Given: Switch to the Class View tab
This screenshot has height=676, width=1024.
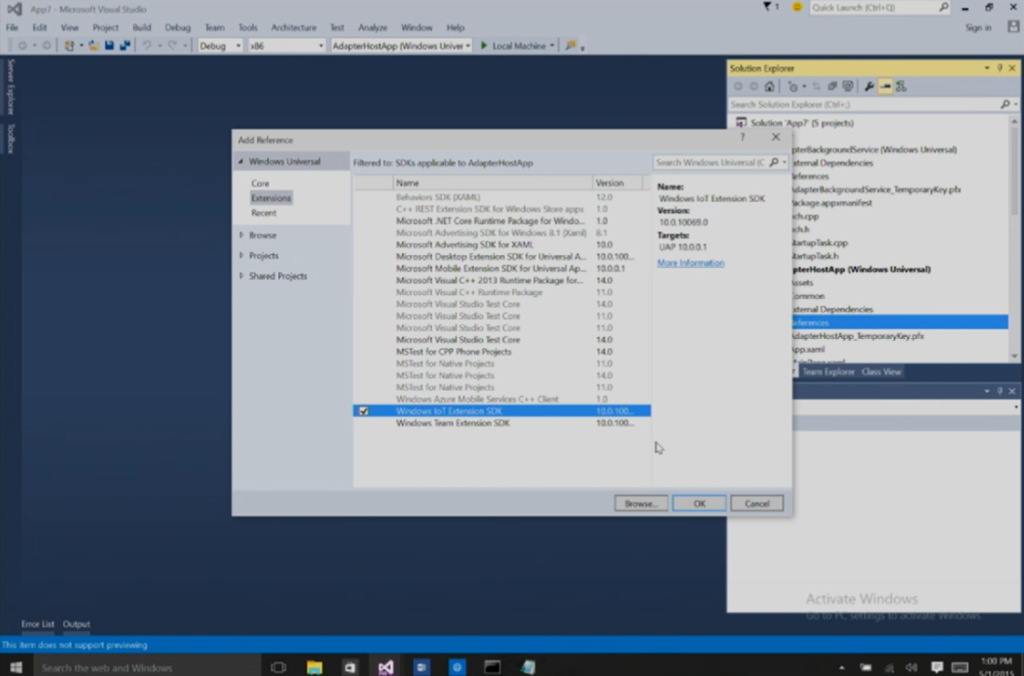Looking at the screenshot, I should click(881, 372).
